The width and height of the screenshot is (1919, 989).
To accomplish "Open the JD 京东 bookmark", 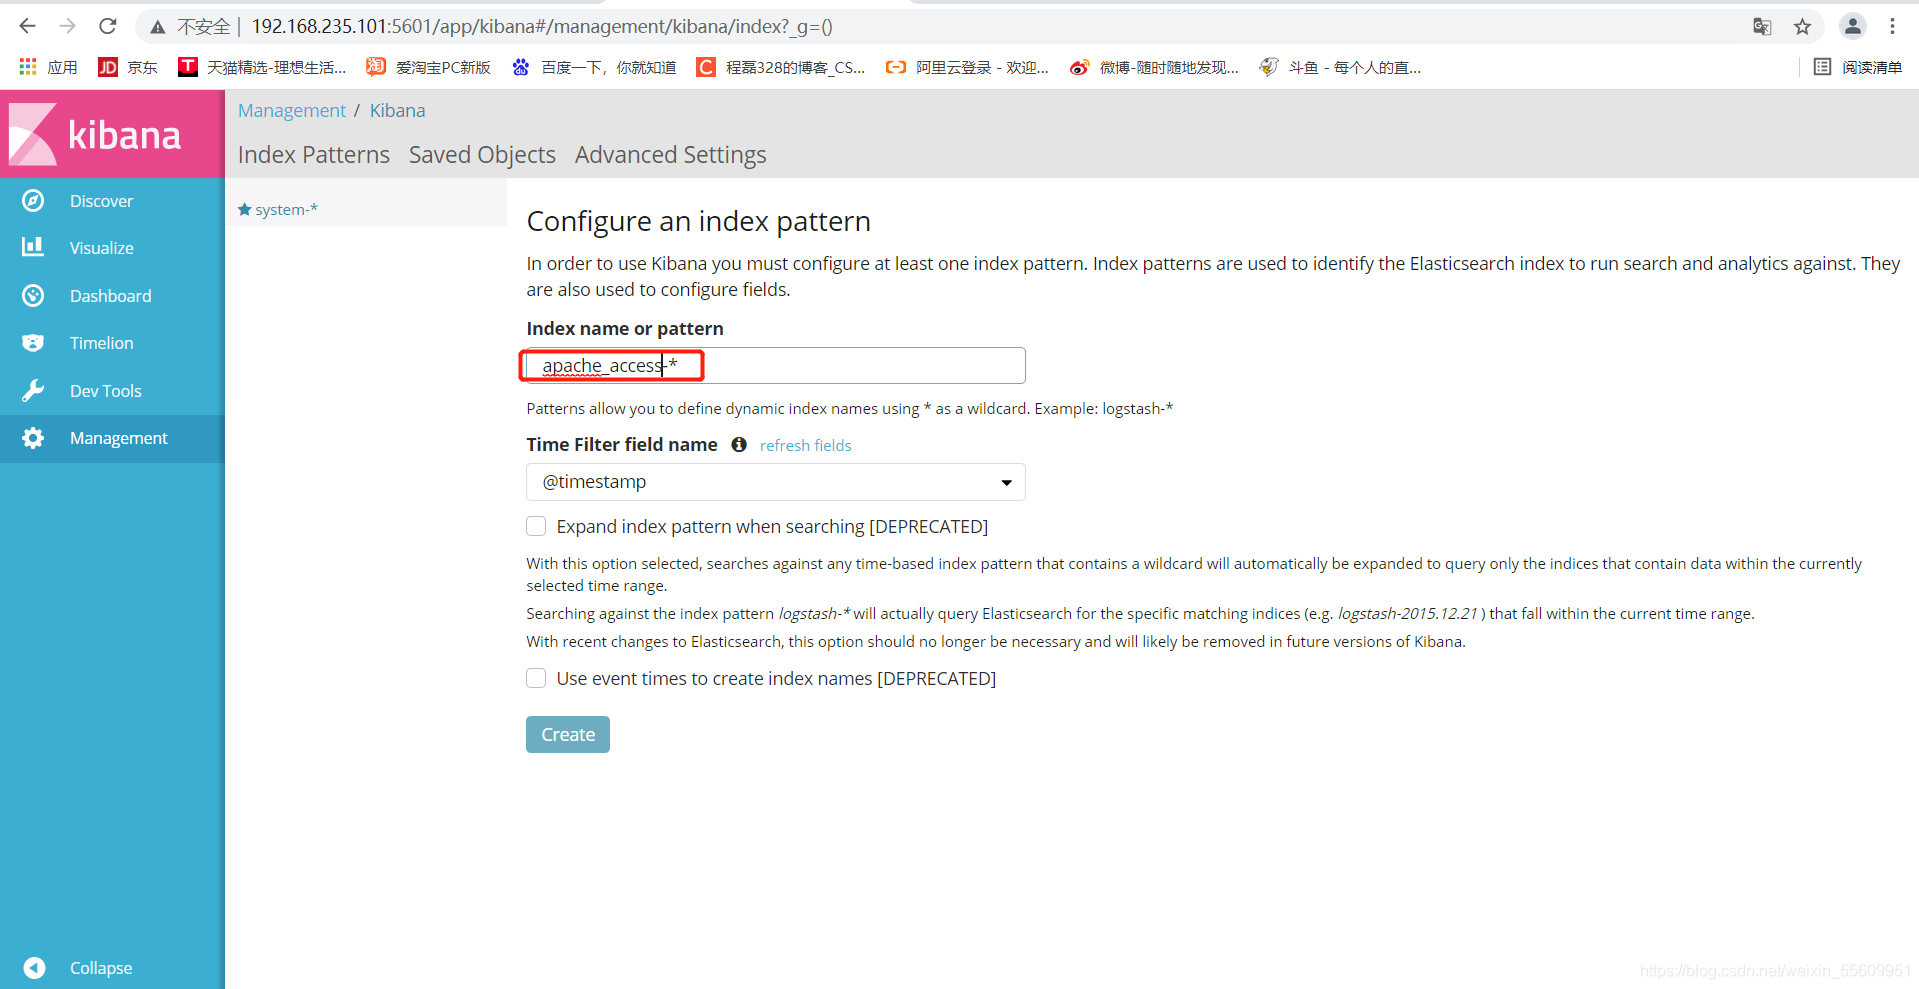I will coord(127,67).
